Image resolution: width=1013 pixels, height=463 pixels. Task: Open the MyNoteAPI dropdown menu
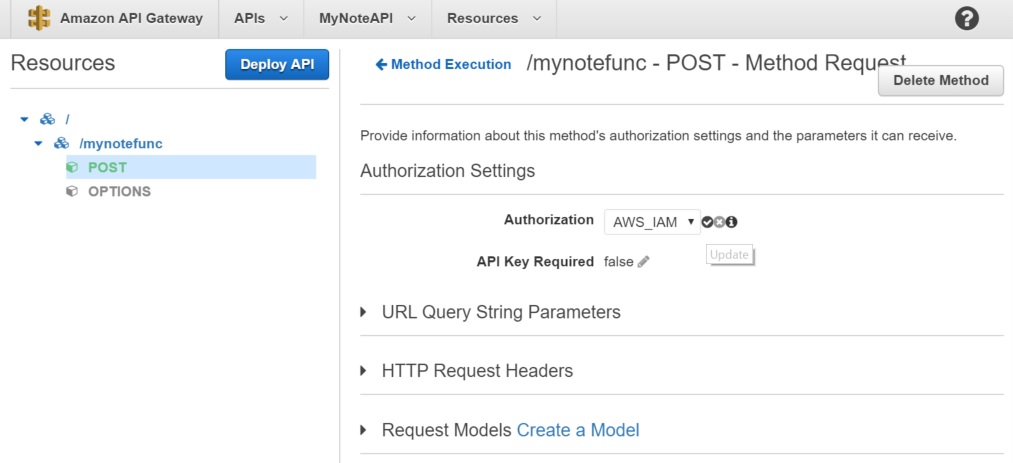367,19
